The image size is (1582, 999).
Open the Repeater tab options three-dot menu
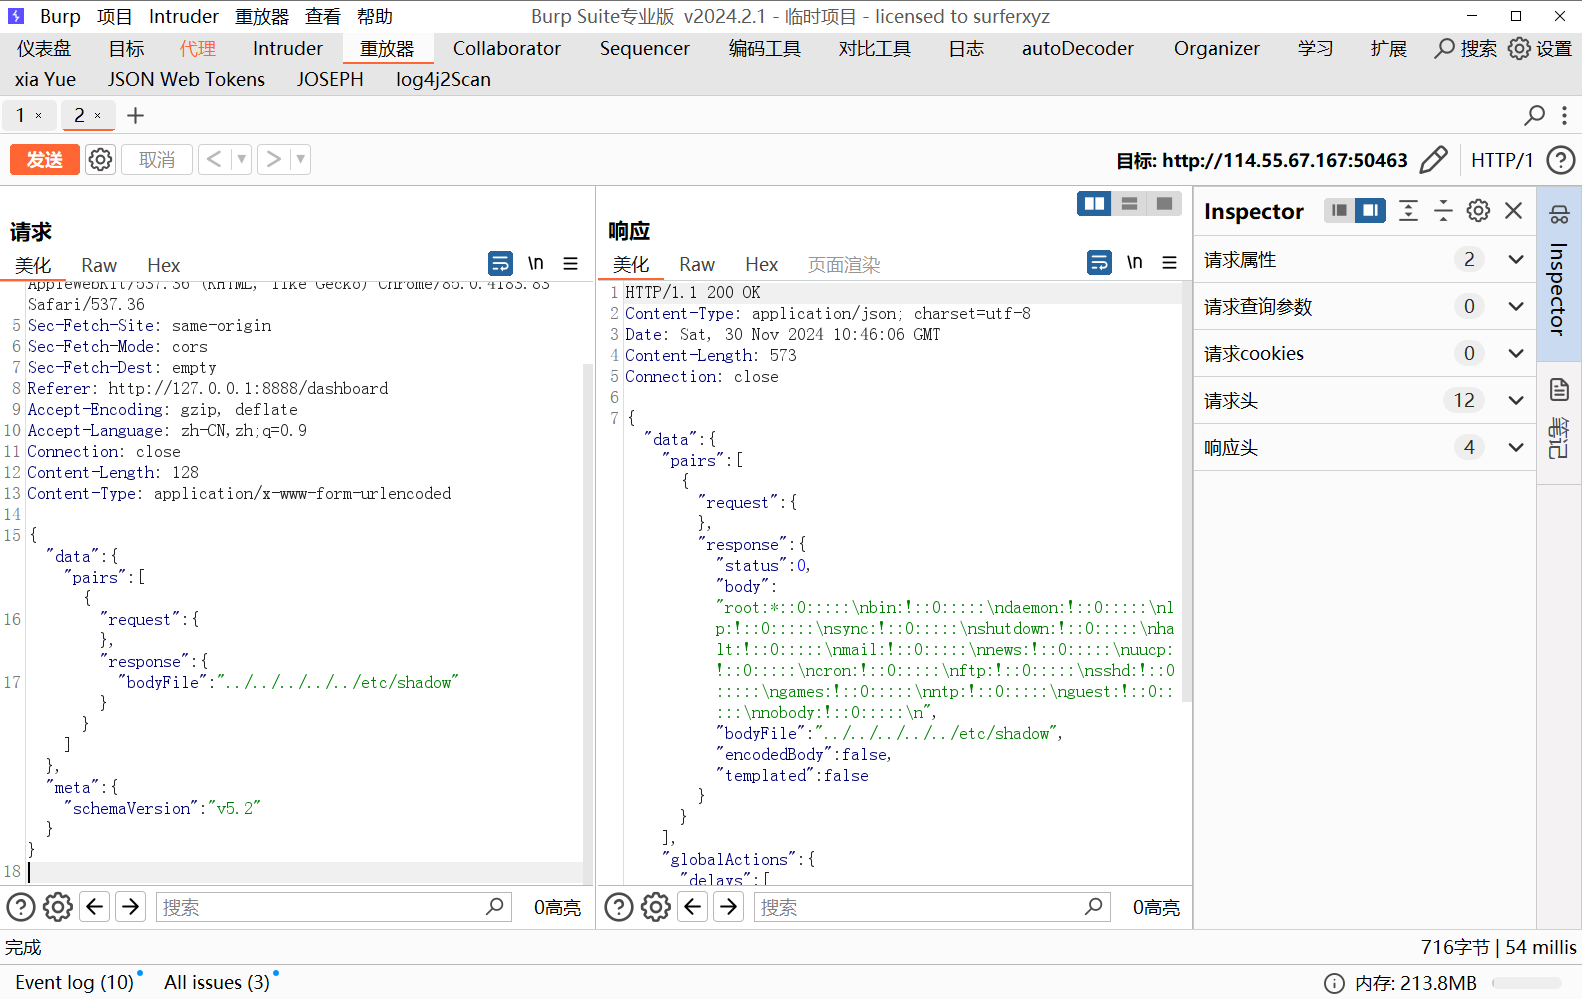1564,116
